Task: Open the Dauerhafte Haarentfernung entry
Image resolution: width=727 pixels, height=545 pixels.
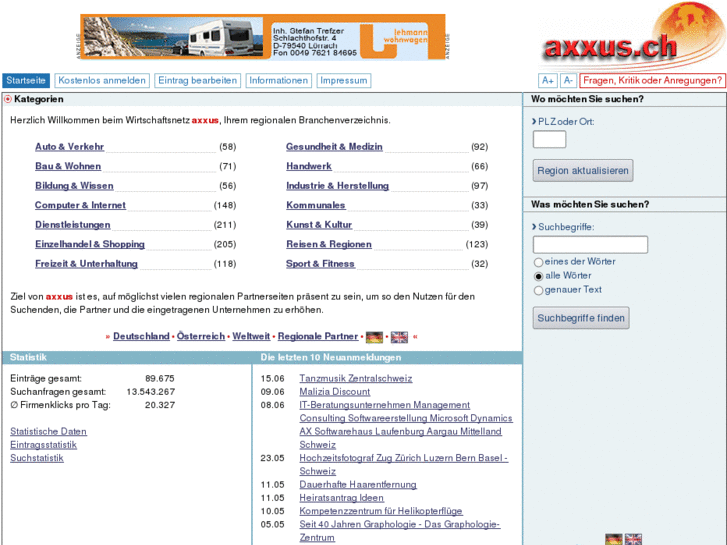Action: pyautogui.click(x=358, y=485)
